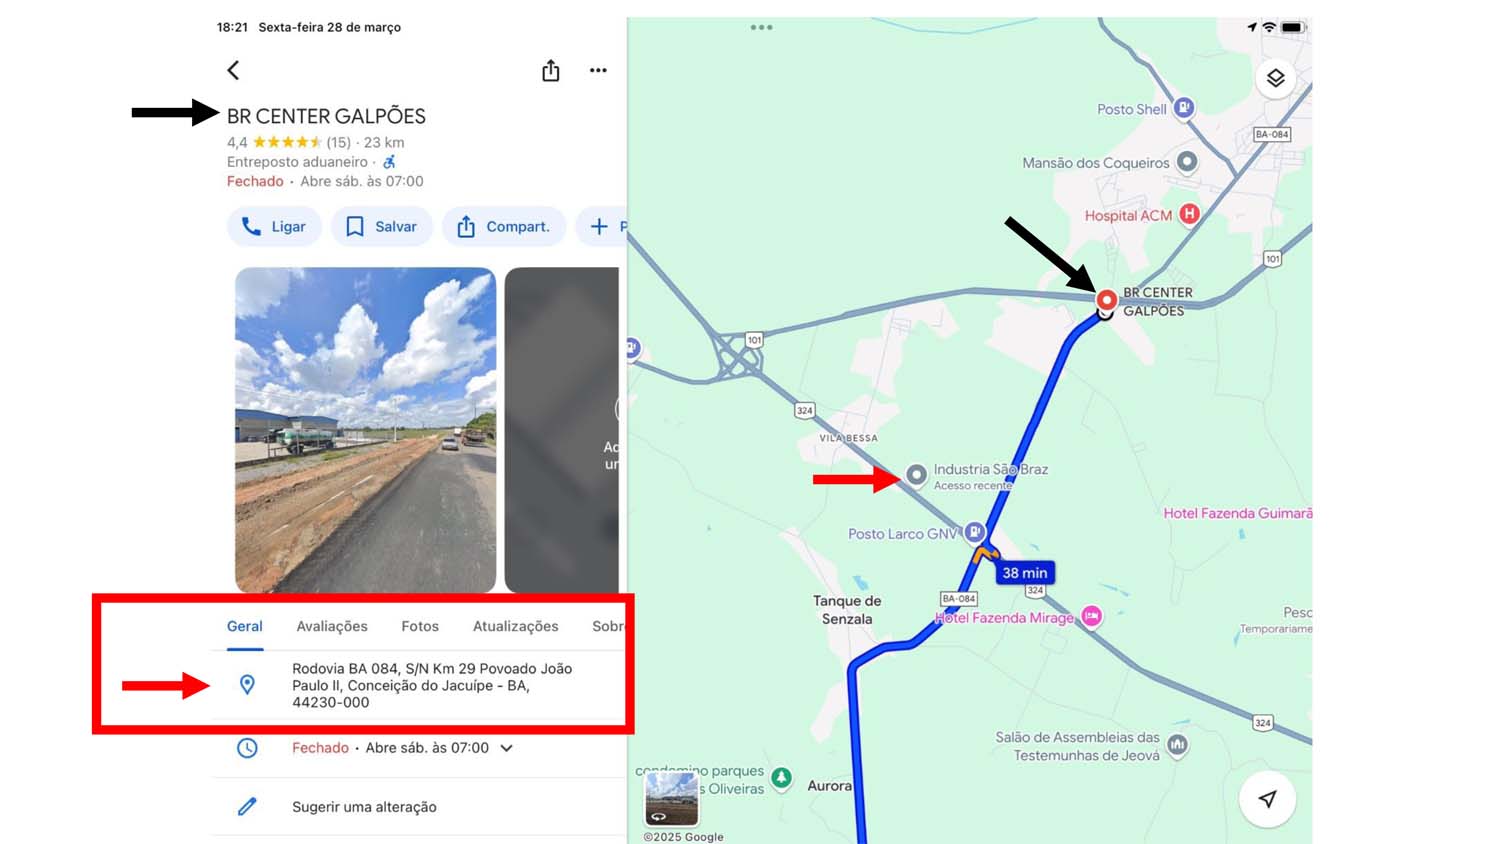Screen dimensions: 1500x844
Task: Switch to the Avaliações tab
Action: tap(332, 626)
